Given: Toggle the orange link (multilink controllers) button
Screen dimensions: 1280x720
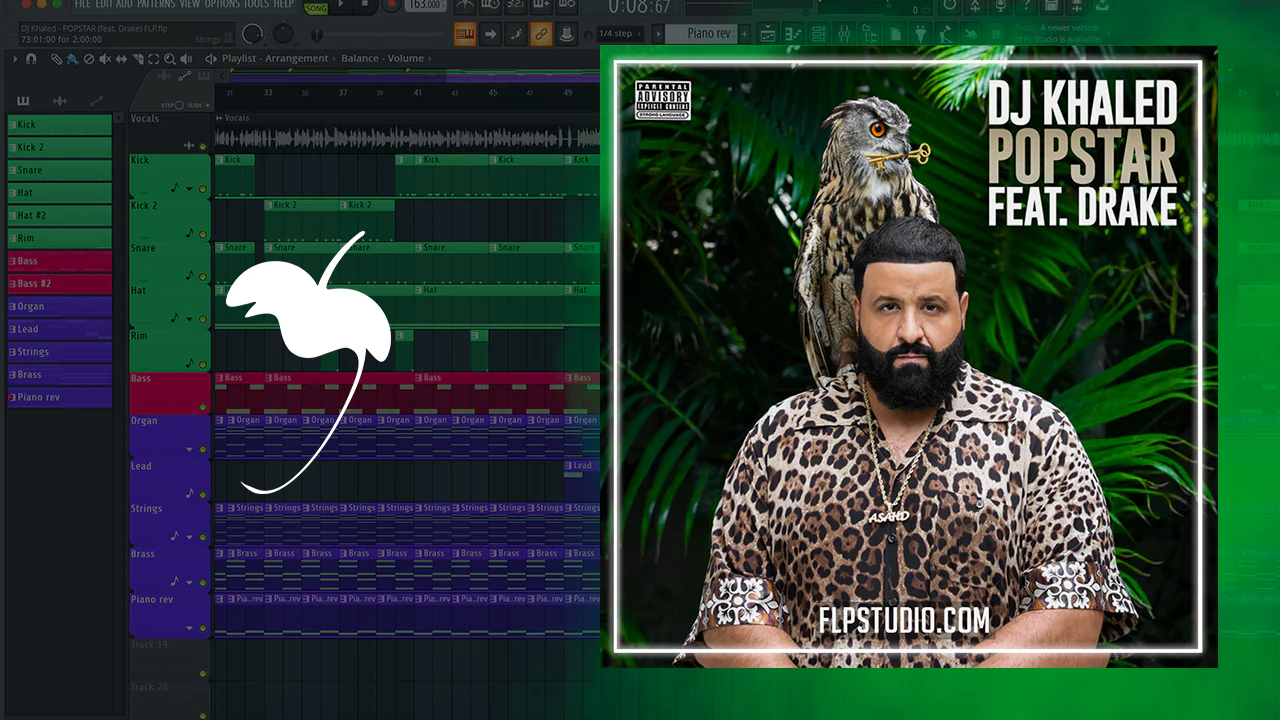Looking at the screenshot, I should click(x=541, y=34).
